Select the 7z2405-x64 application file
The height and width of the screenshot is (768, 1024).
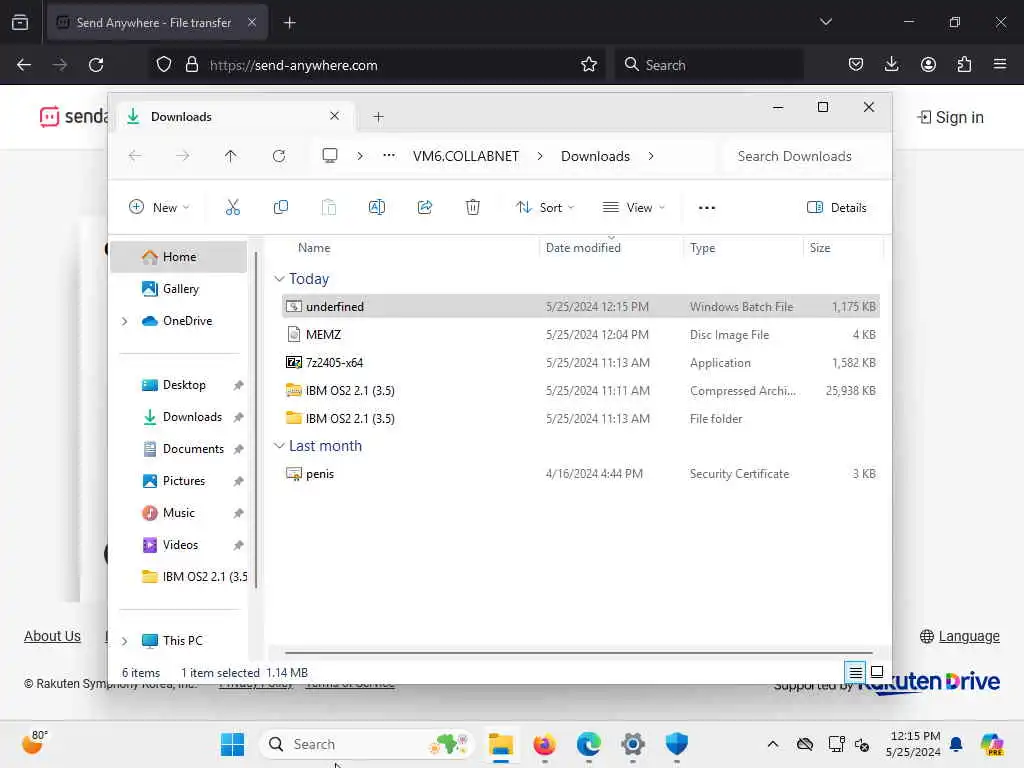581,362
